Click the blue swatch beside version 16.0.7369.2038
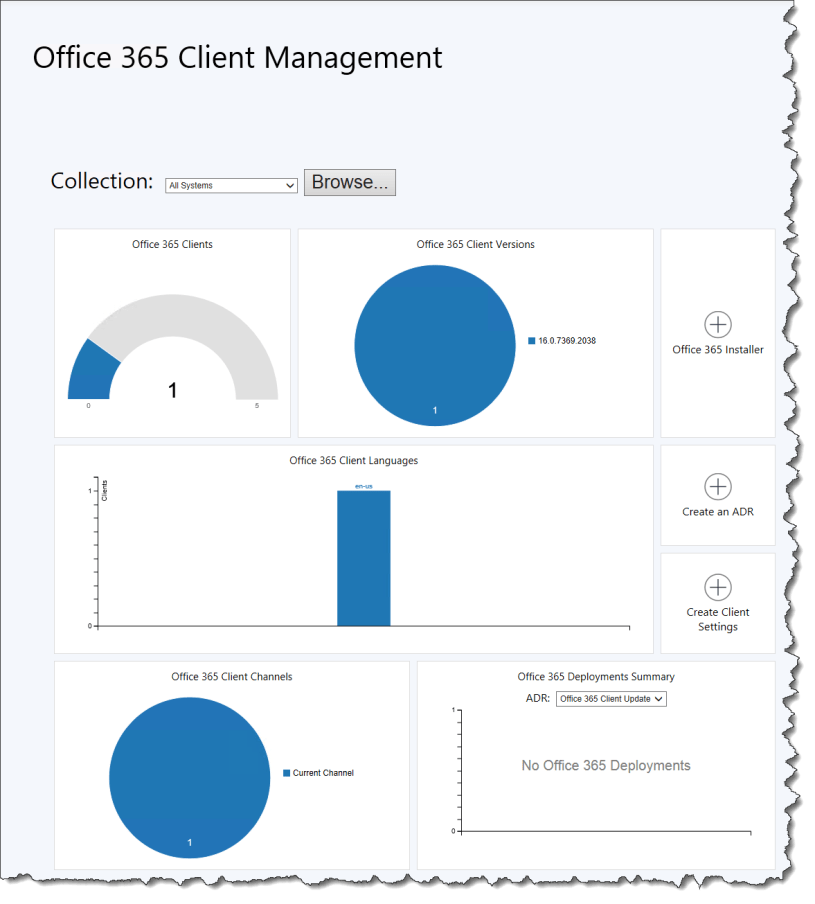The height and width of the screenshot is (904, 815). pyautogui.click(x=532, y=341)
